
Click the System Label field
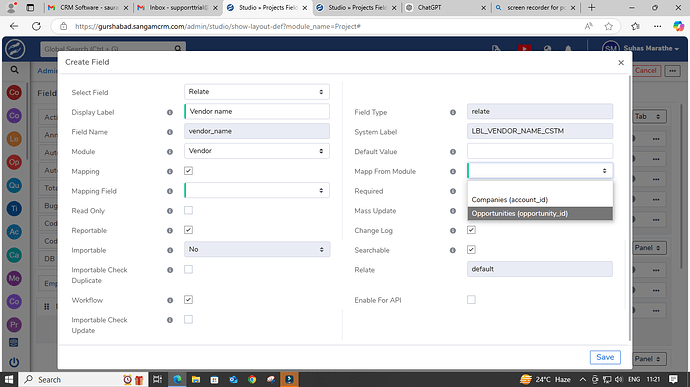(540, 131)
